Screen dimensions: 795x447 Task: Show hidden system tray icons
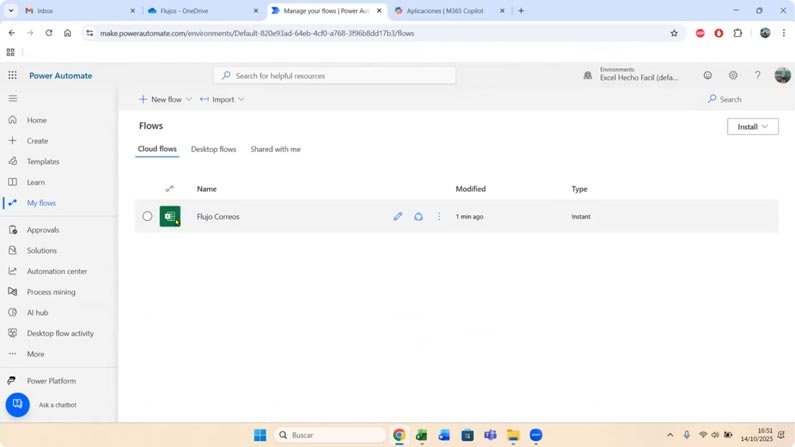(670, 435)
